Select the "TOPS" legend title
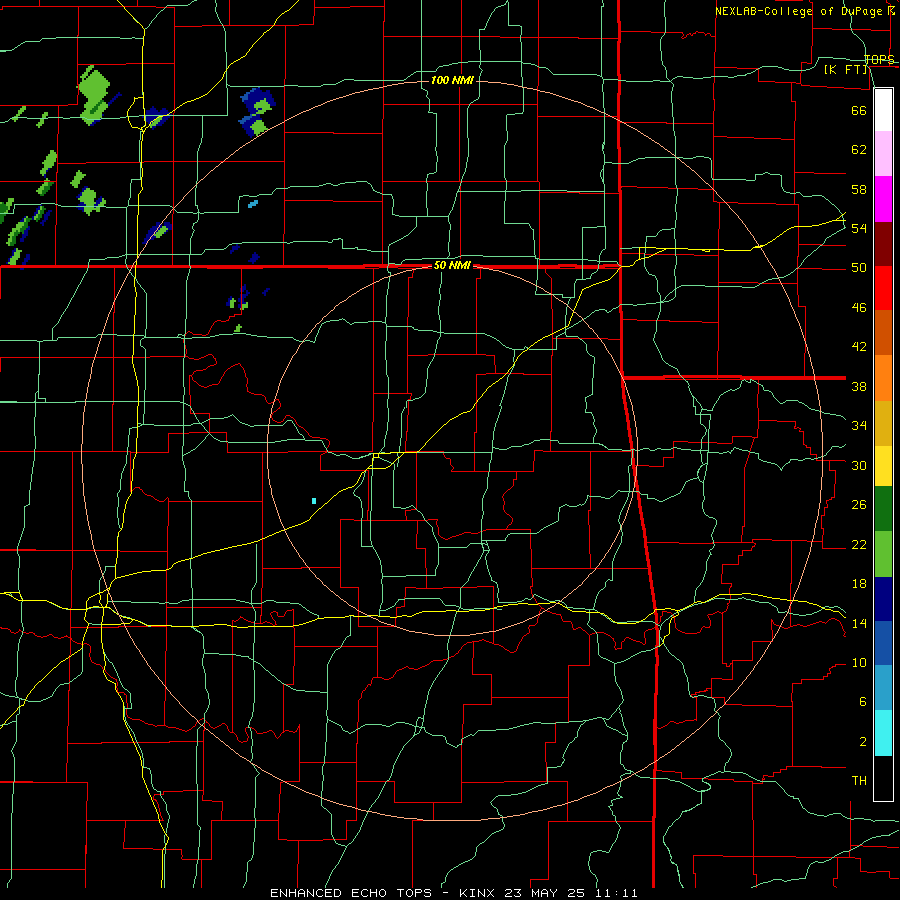The image size is (900, 900). coord(879,59)
